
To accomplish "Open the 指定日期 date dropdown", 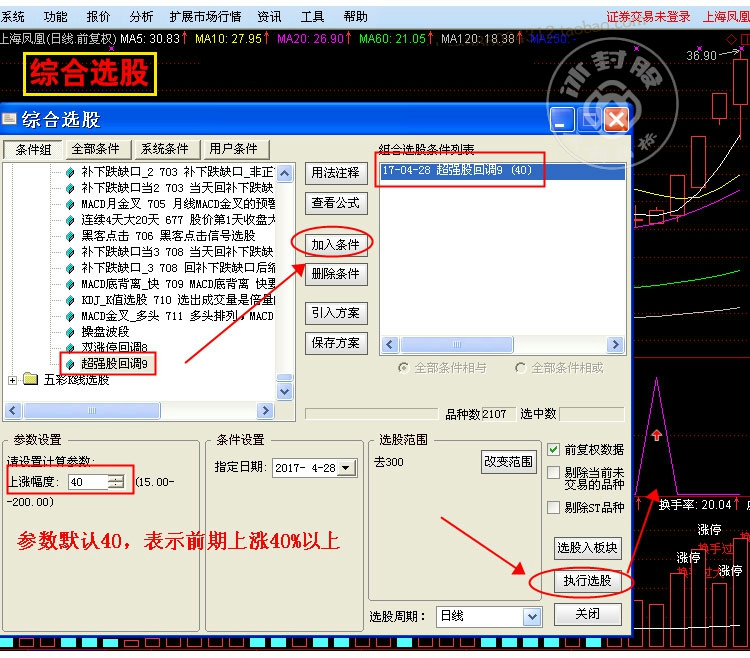I will pyautogui.click(x=346, y=468).
